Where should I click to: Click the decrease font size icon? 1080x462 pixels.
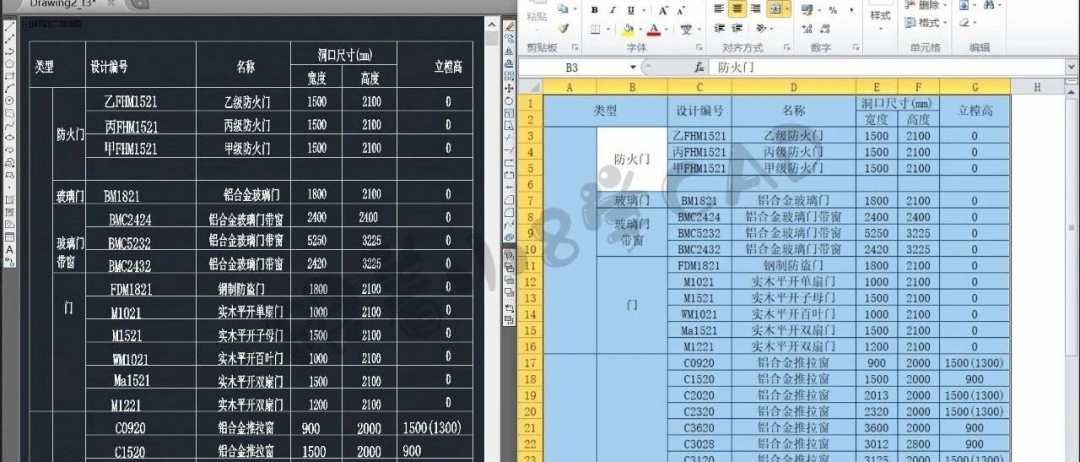point(681,10)
